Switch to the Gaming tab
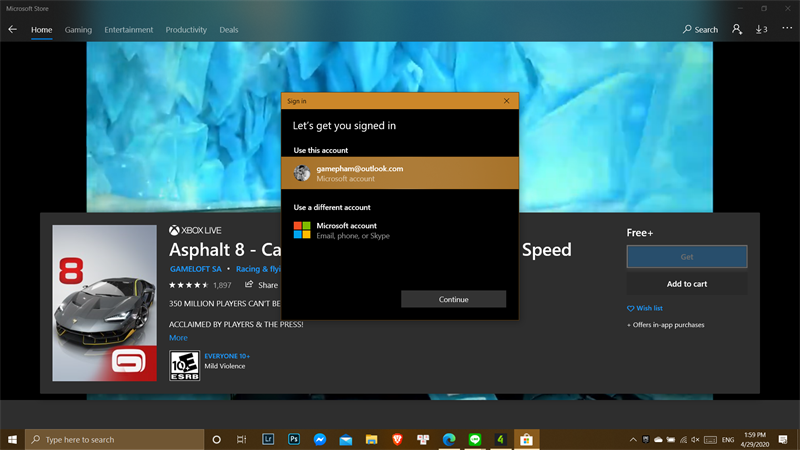The image size is (800, 450). (x=78, y=30)
